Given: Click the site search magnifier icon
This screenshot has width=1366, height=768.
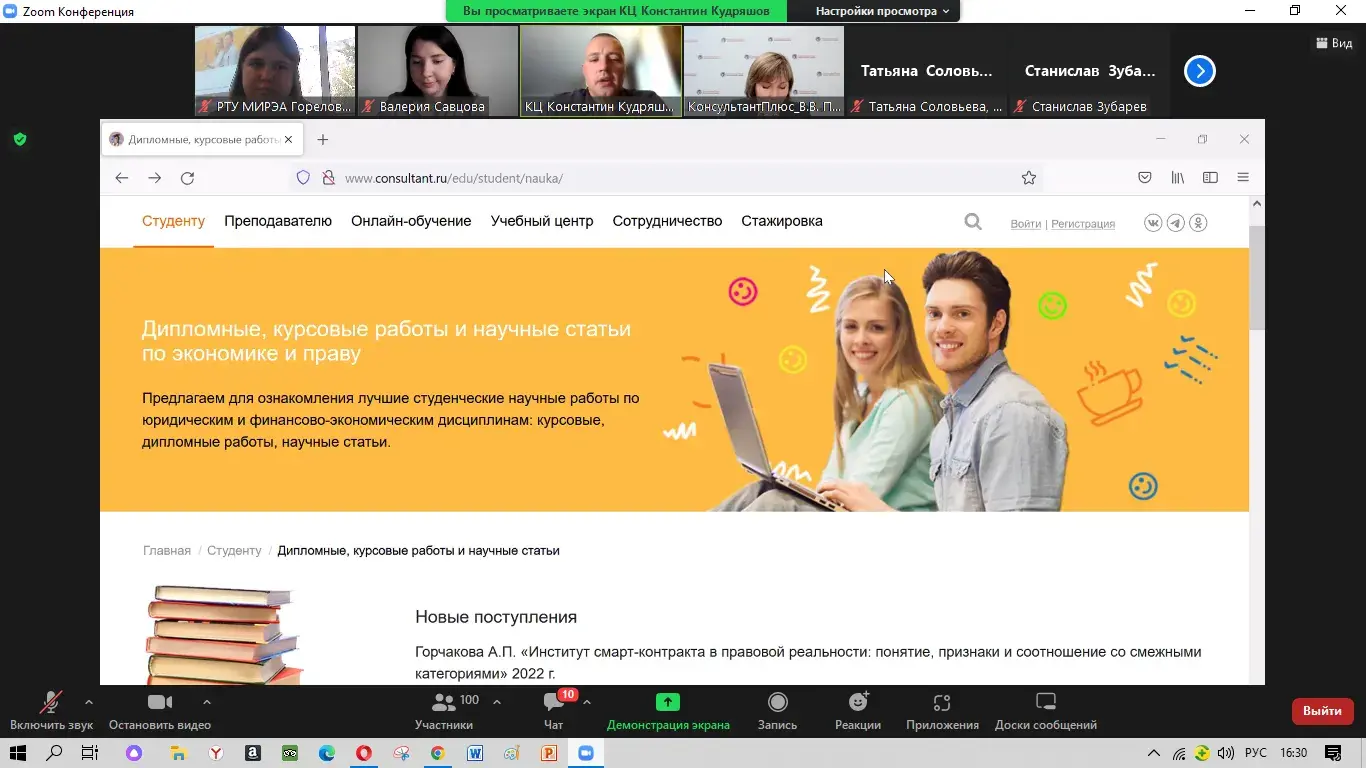Looking at the screenshot, I should 973,222.
